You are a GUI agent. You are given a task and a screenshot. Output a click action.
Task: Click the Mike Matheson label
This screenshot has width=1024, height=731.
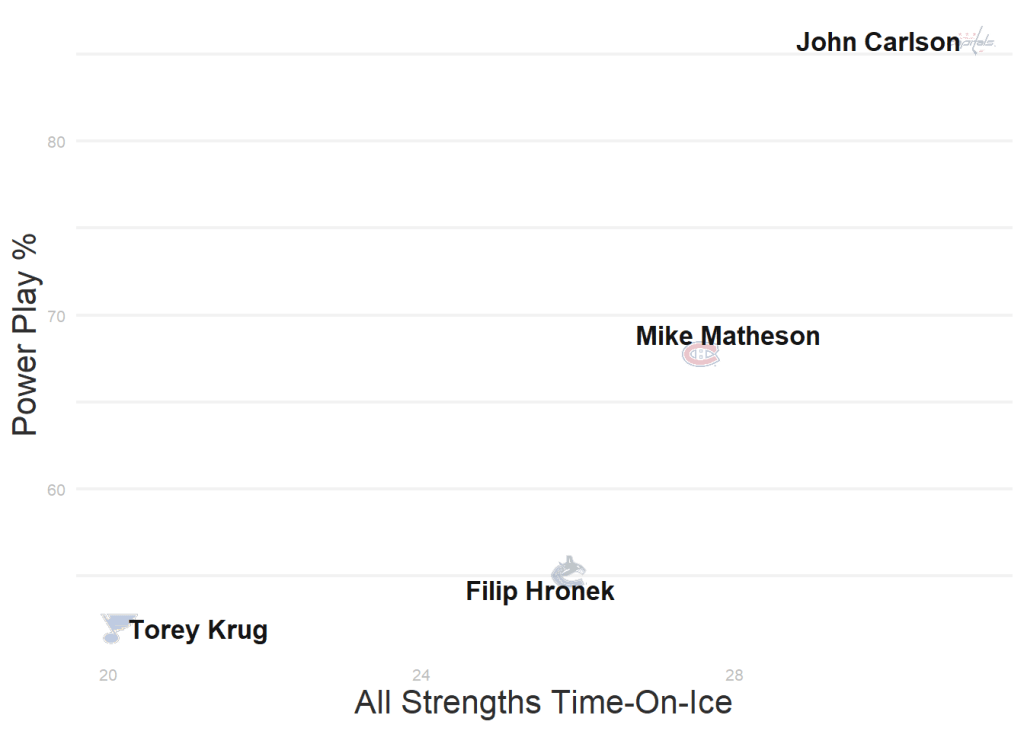(x=727, y=336)
